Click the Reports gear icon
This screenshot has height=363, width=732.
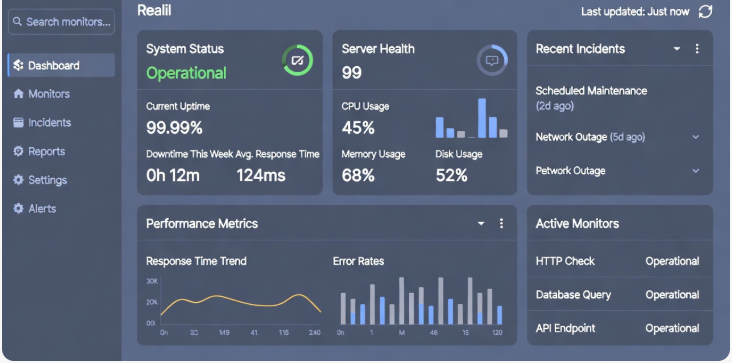click(18, 151)
